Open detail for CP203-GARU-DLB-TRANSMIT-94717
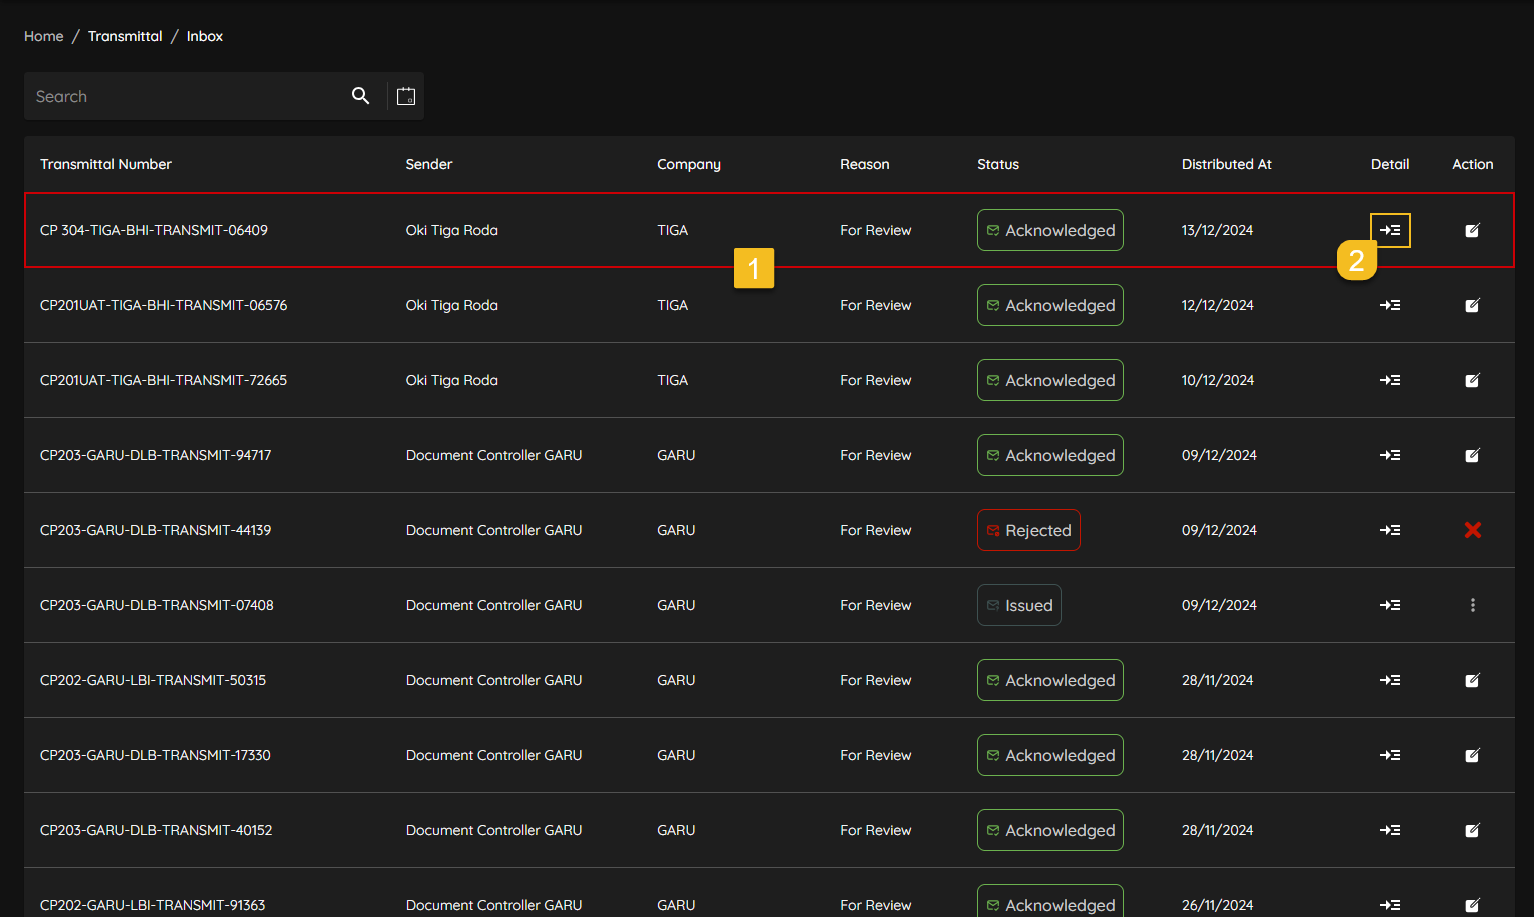Screen dimensions: 1534x917 coord(1390,455)
